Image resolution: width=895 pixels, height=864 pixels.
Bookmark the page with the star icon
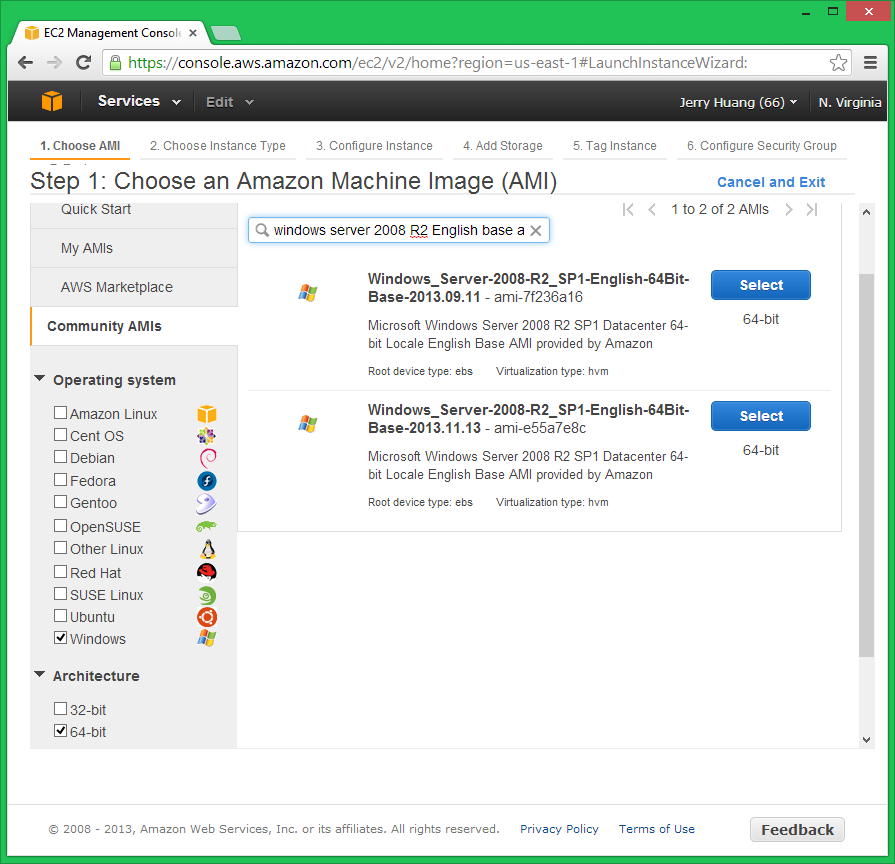[x=838, y=62]
